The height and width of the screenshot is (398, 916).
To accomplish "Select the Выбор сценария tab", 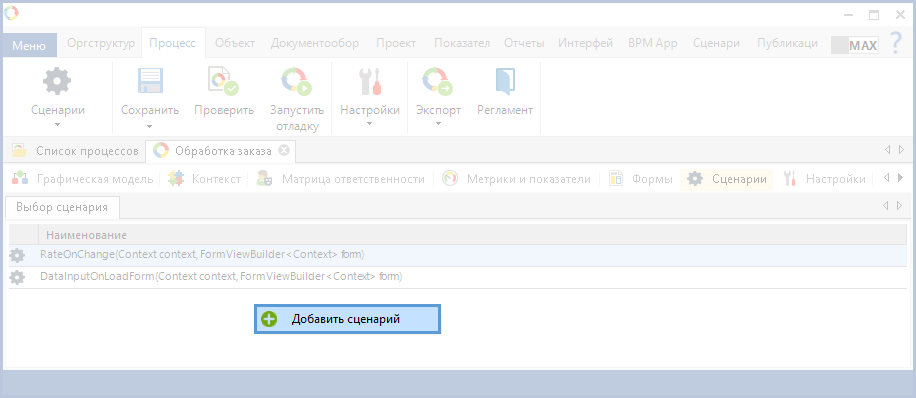I will (x=62, y=207).
